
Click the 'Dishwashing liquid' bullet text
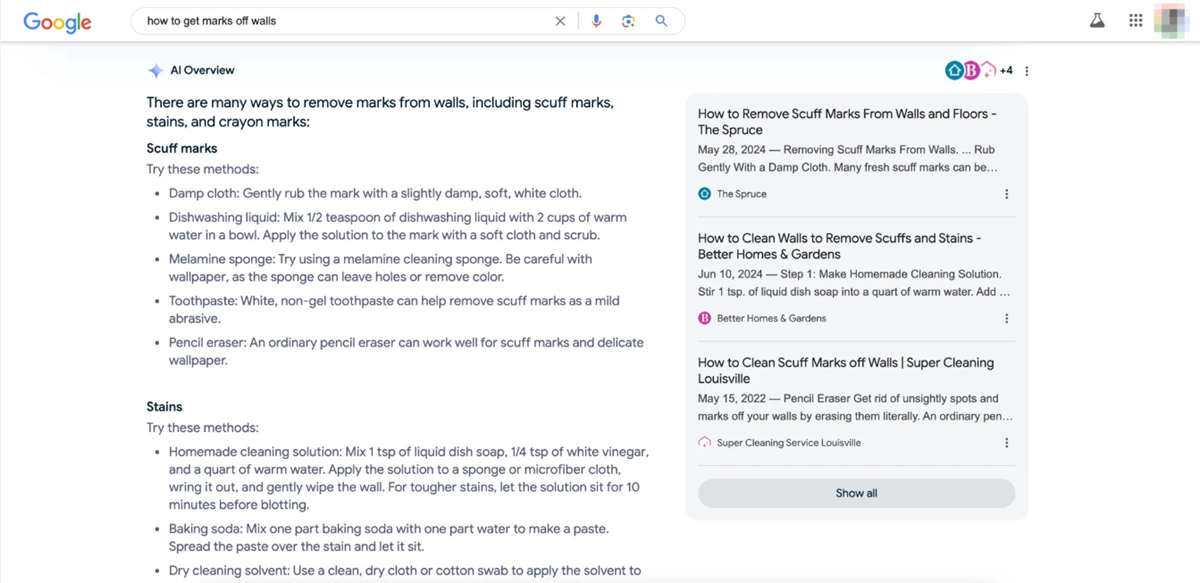coord(398,226)
